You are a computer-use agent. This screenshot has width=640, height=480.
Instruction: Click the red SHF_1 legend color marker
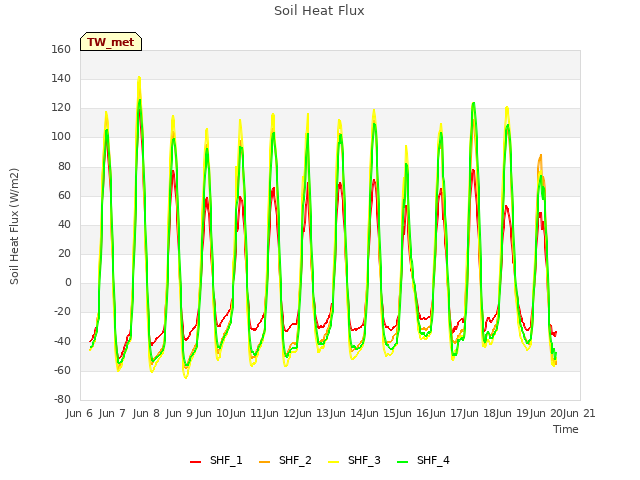pos(196,461)
